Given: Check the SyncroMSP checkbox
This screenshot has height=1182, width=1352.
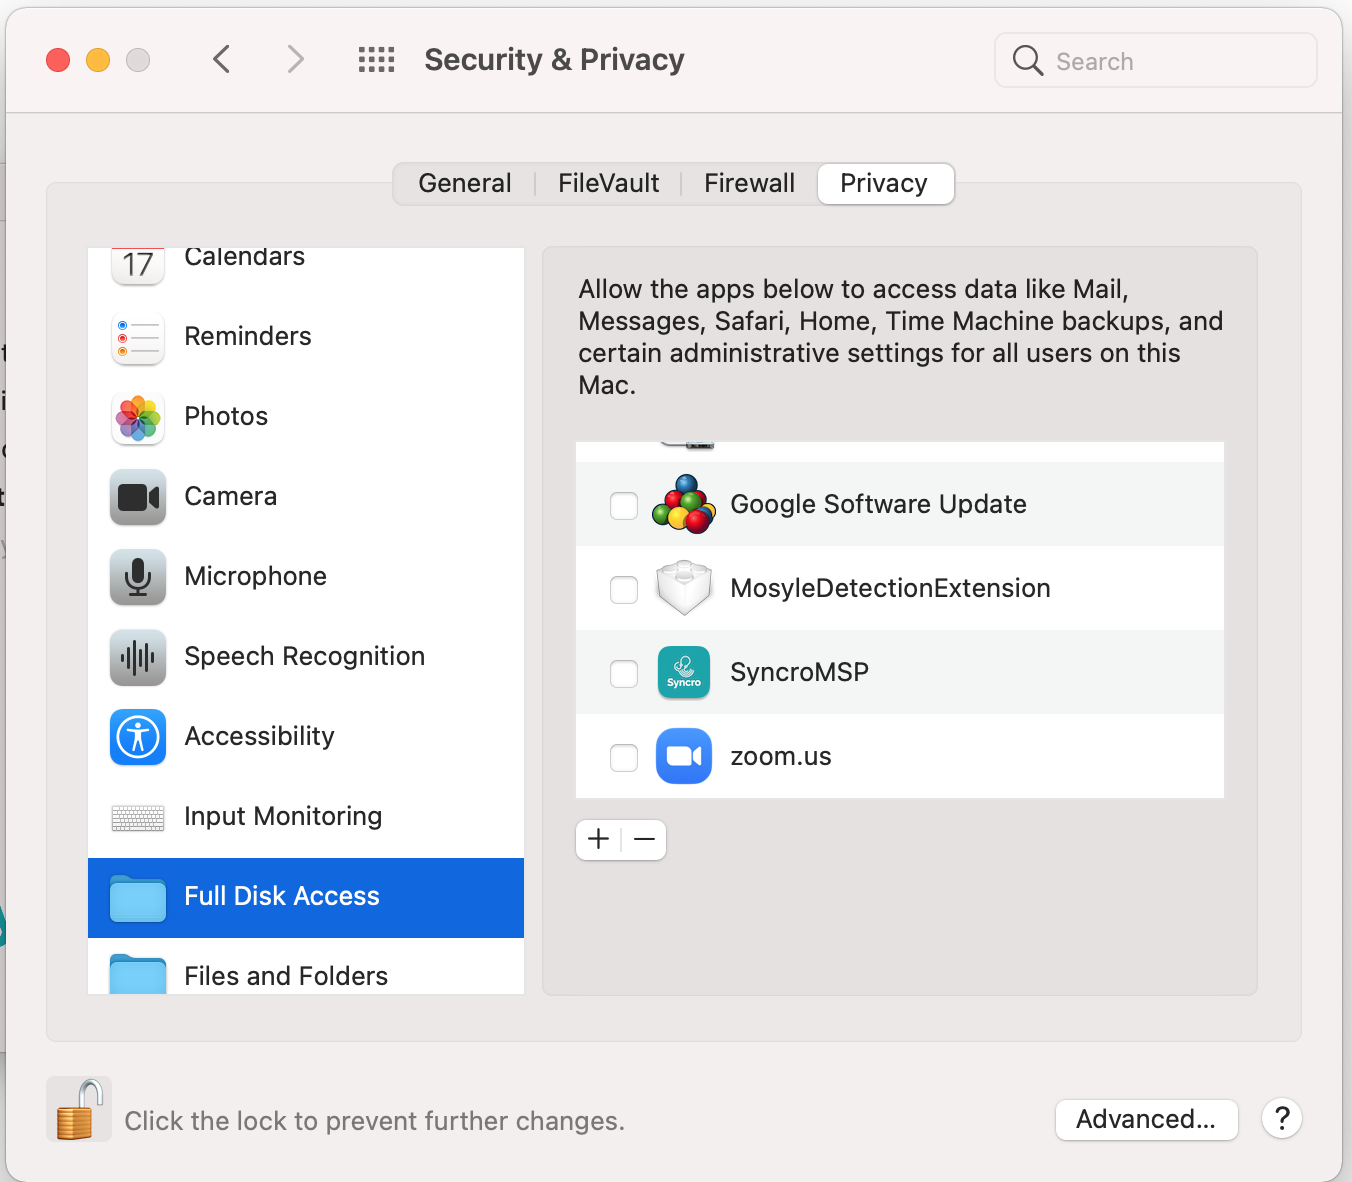Looking at the screenshot, I should pyautogui.click(x=624, y=674).
